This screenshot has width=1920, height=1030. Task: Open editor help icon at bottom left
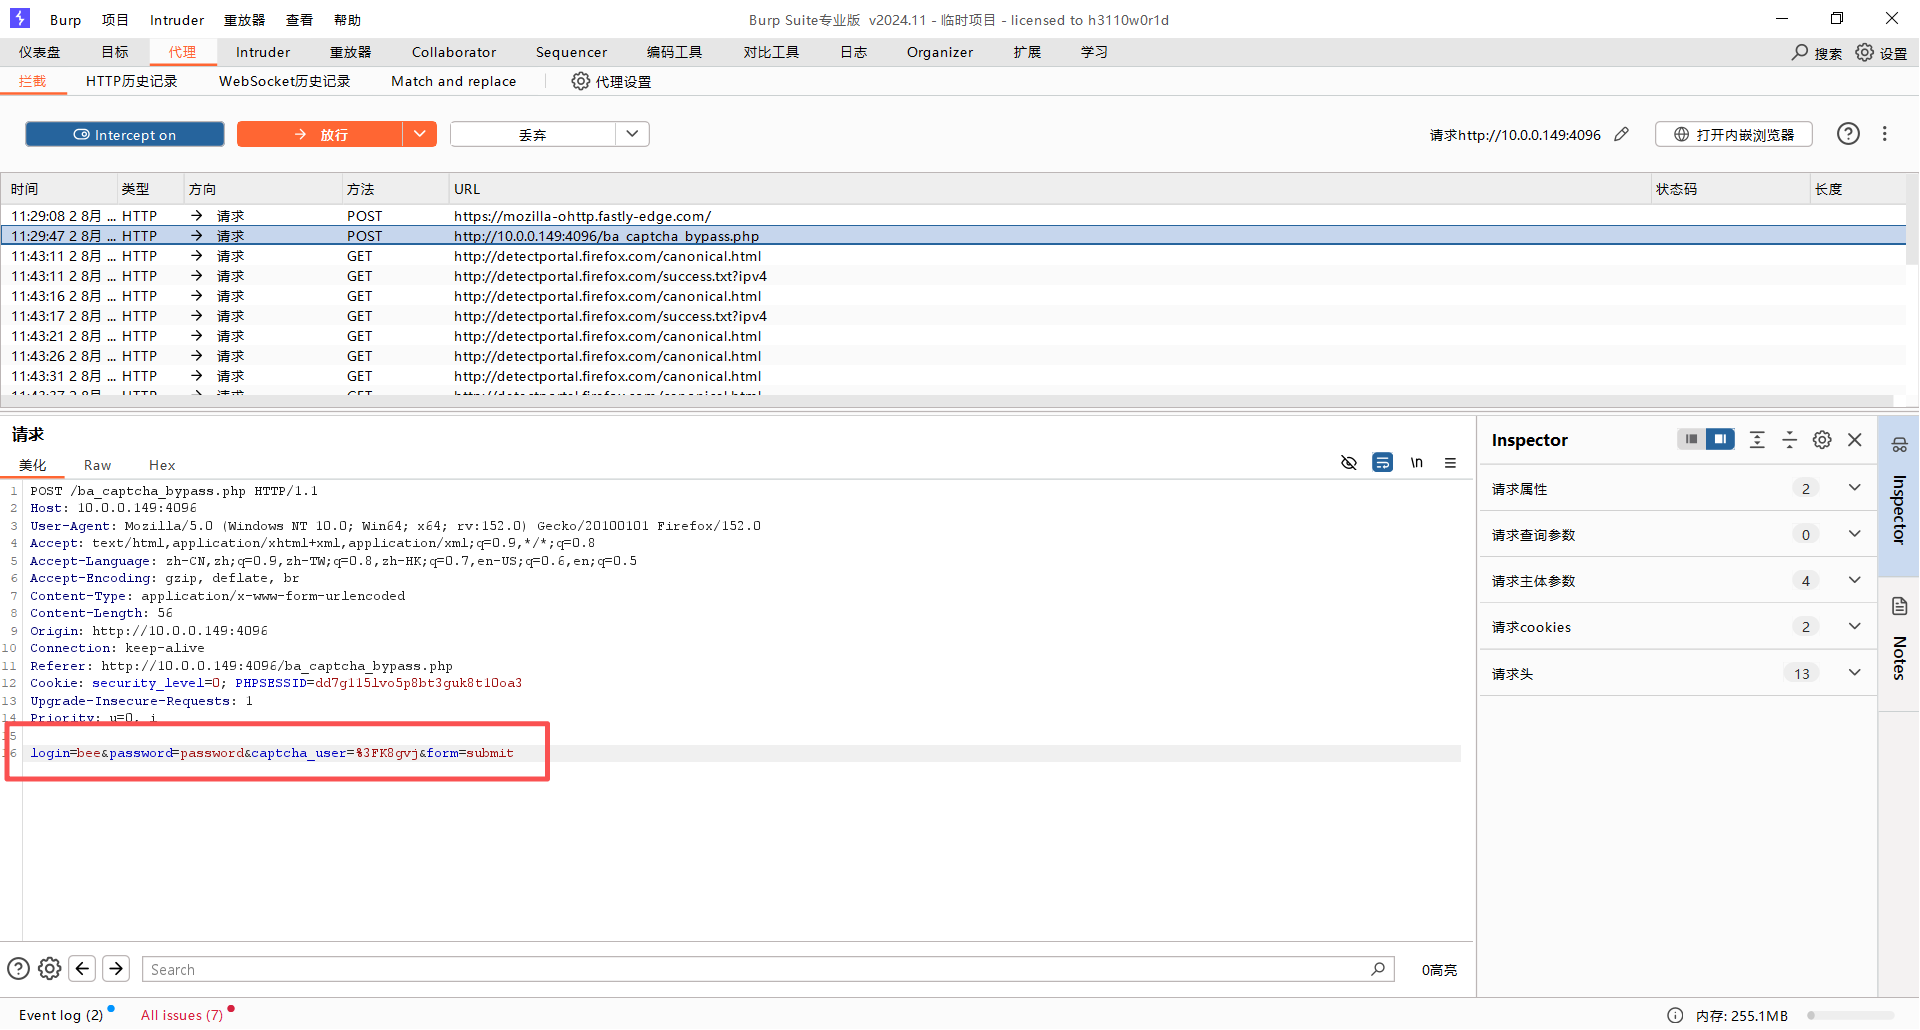click(18, 969)
